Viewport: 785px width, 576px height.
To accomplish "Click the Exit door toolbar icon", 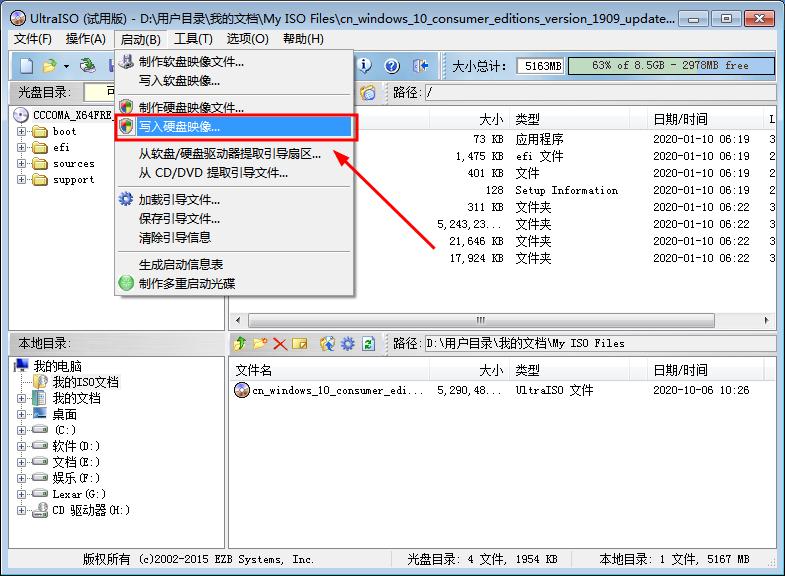I will (420, 66).
